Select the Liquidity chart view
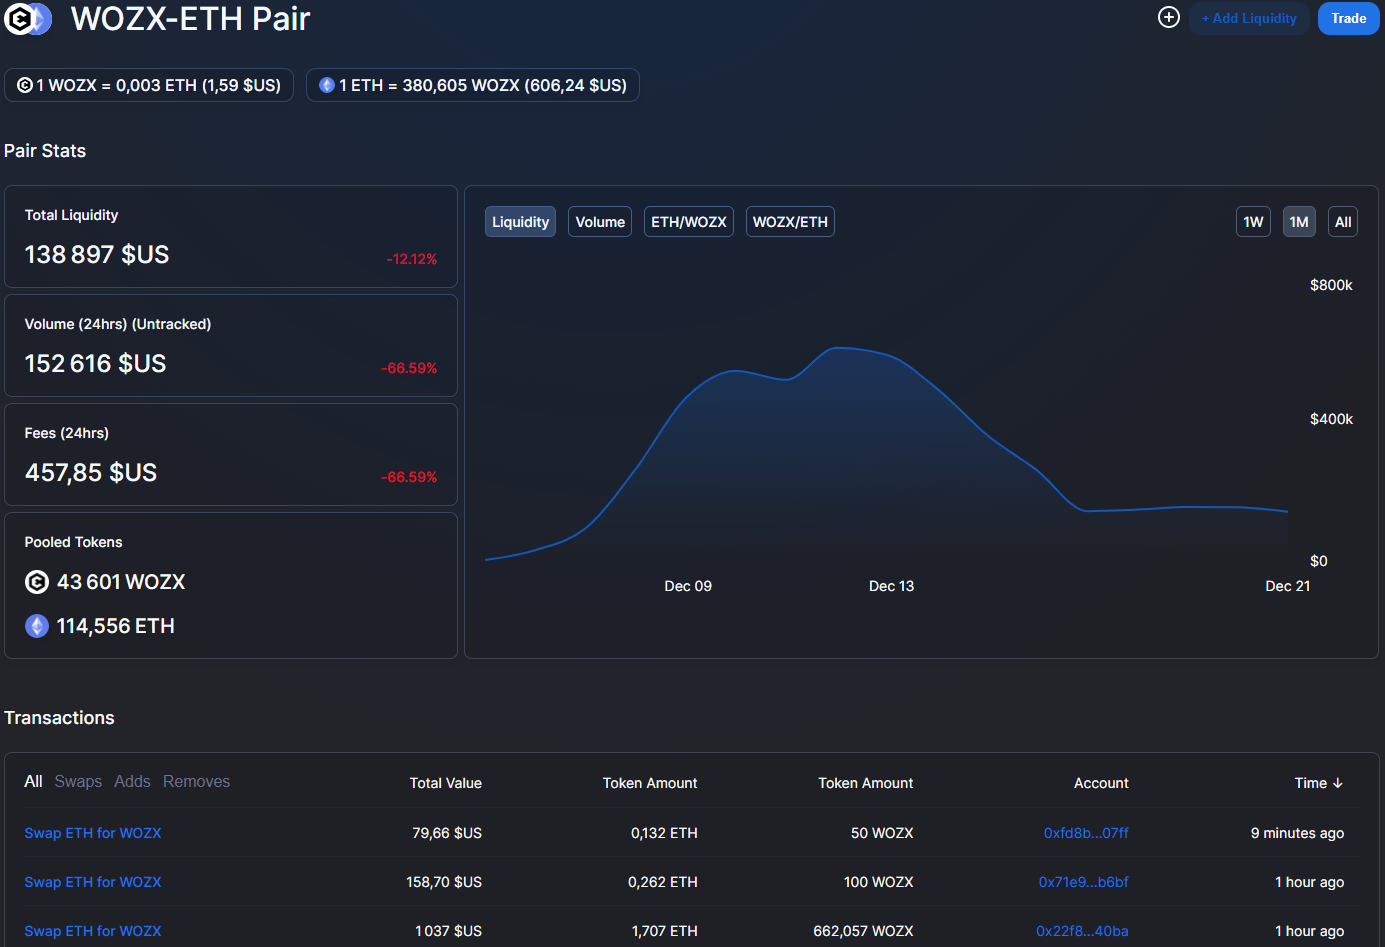The image size is (1385, 947). 520,222
